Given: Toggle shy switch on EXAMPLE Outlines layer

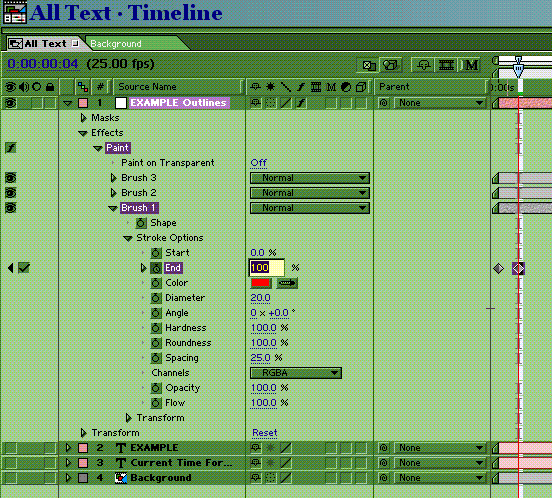Looking at the screenshot, I should tap(256, 103).
